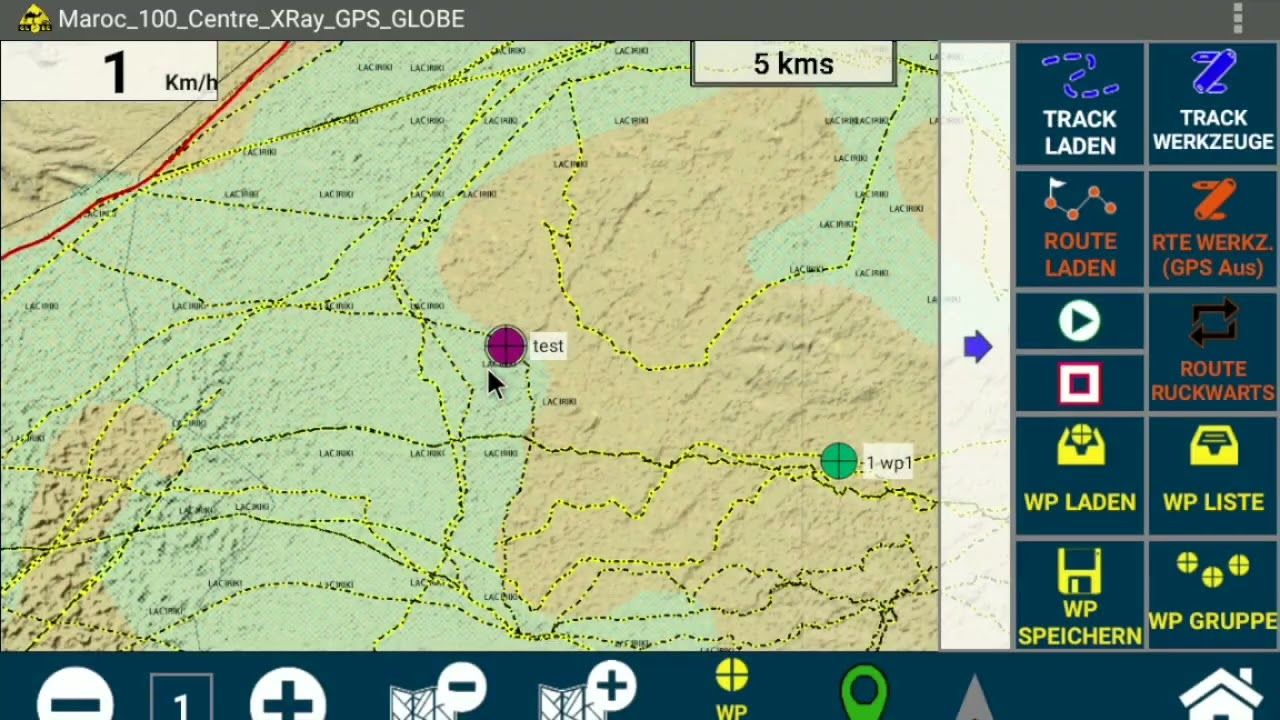Reverse route with ROUTE RUCKWARTS
This screenshot has height=720, width=1280.
1213,353
